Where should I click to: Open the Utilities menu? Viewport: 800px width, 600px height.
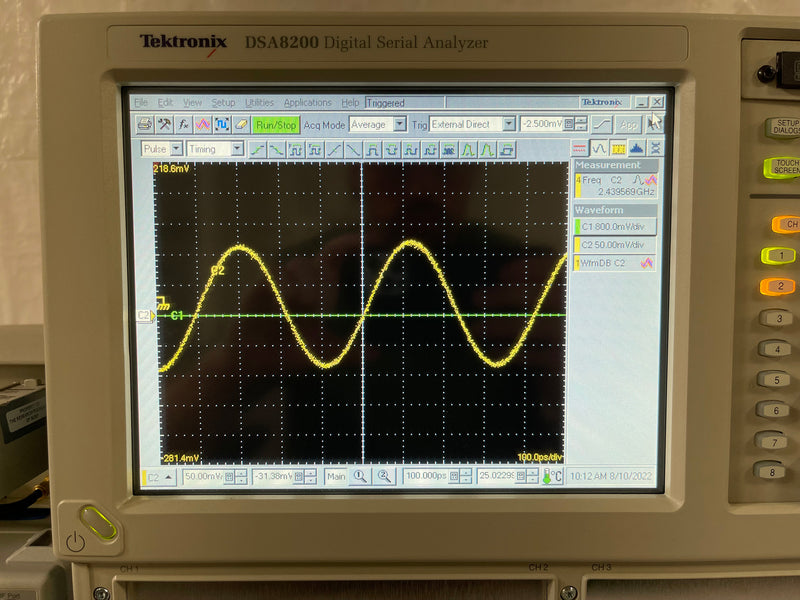[259, 103]
